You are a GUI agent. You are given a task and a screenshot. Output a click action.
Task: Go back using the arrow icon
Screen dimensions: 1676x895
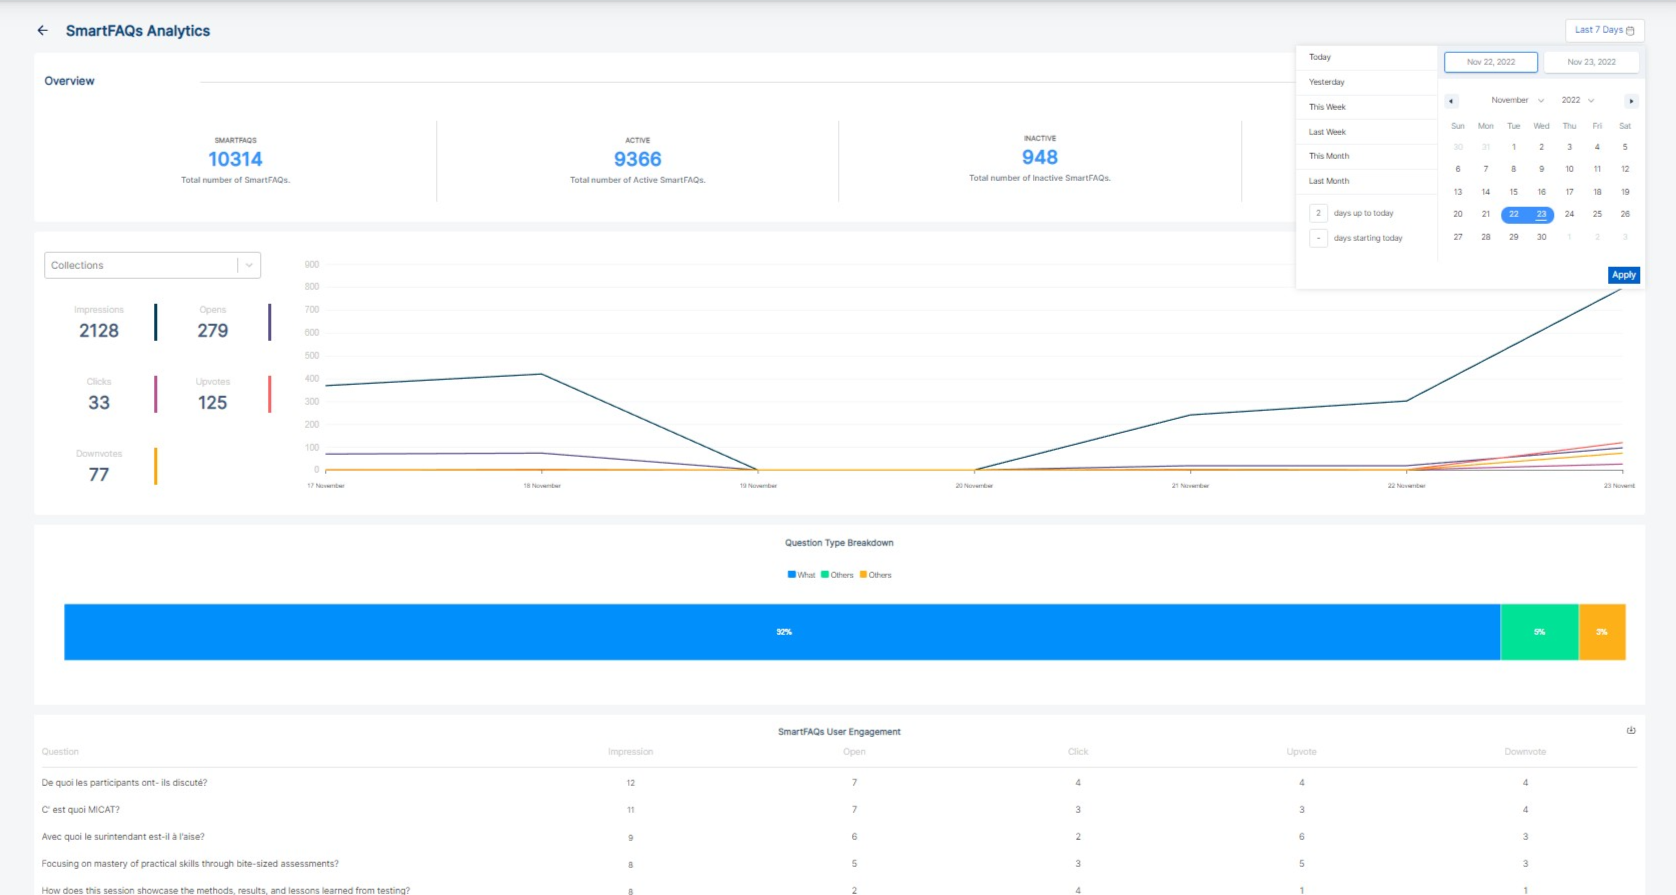coord(42,30)
